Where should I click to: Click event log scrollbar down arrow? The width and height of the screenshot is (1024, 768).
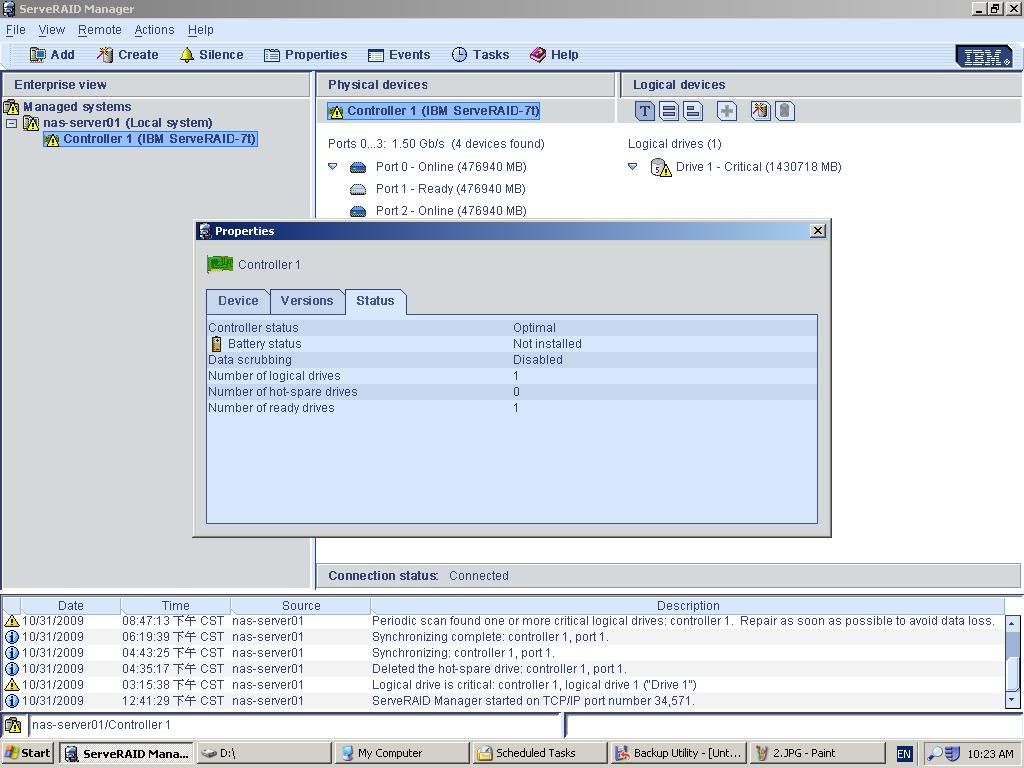coord(1012,699)
